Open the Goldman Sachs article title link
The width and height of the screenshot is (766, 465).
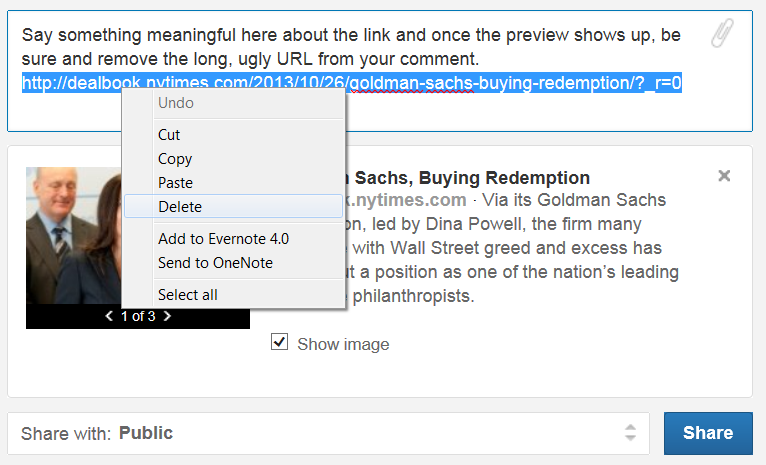click(470, 178)
